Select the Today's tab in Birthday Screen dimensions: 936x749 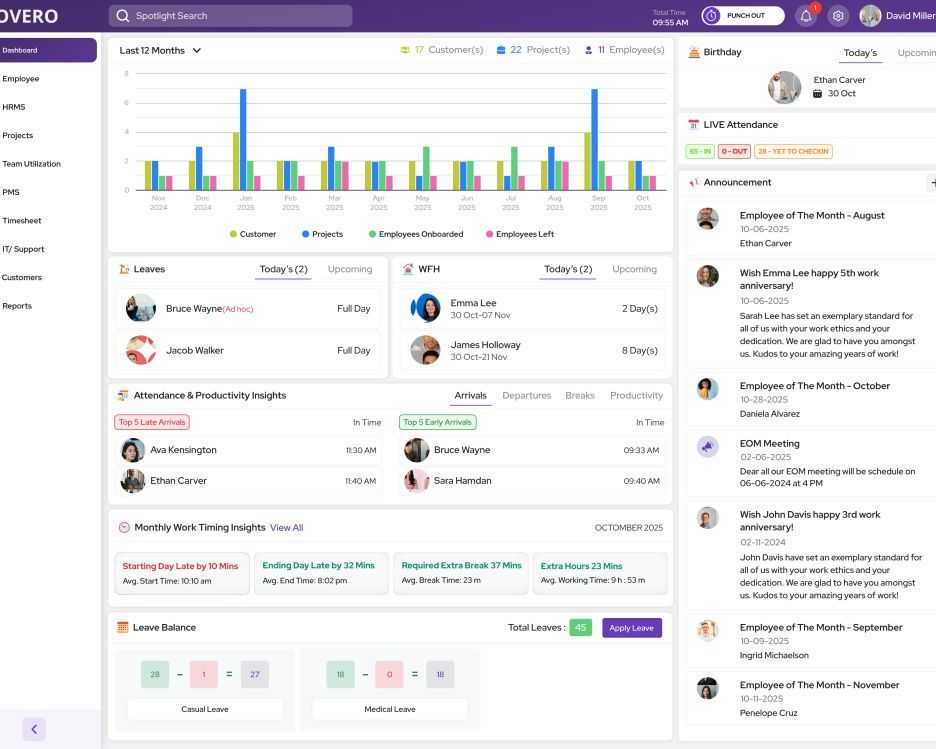pos(860,53)
